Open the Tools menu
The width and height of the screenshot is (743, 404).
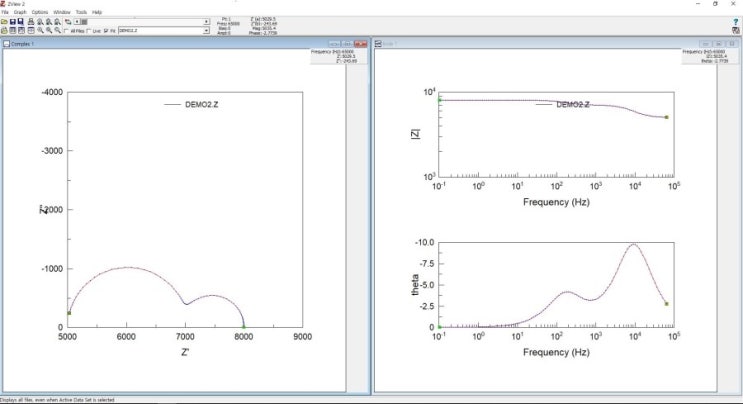tap(81, 12)
